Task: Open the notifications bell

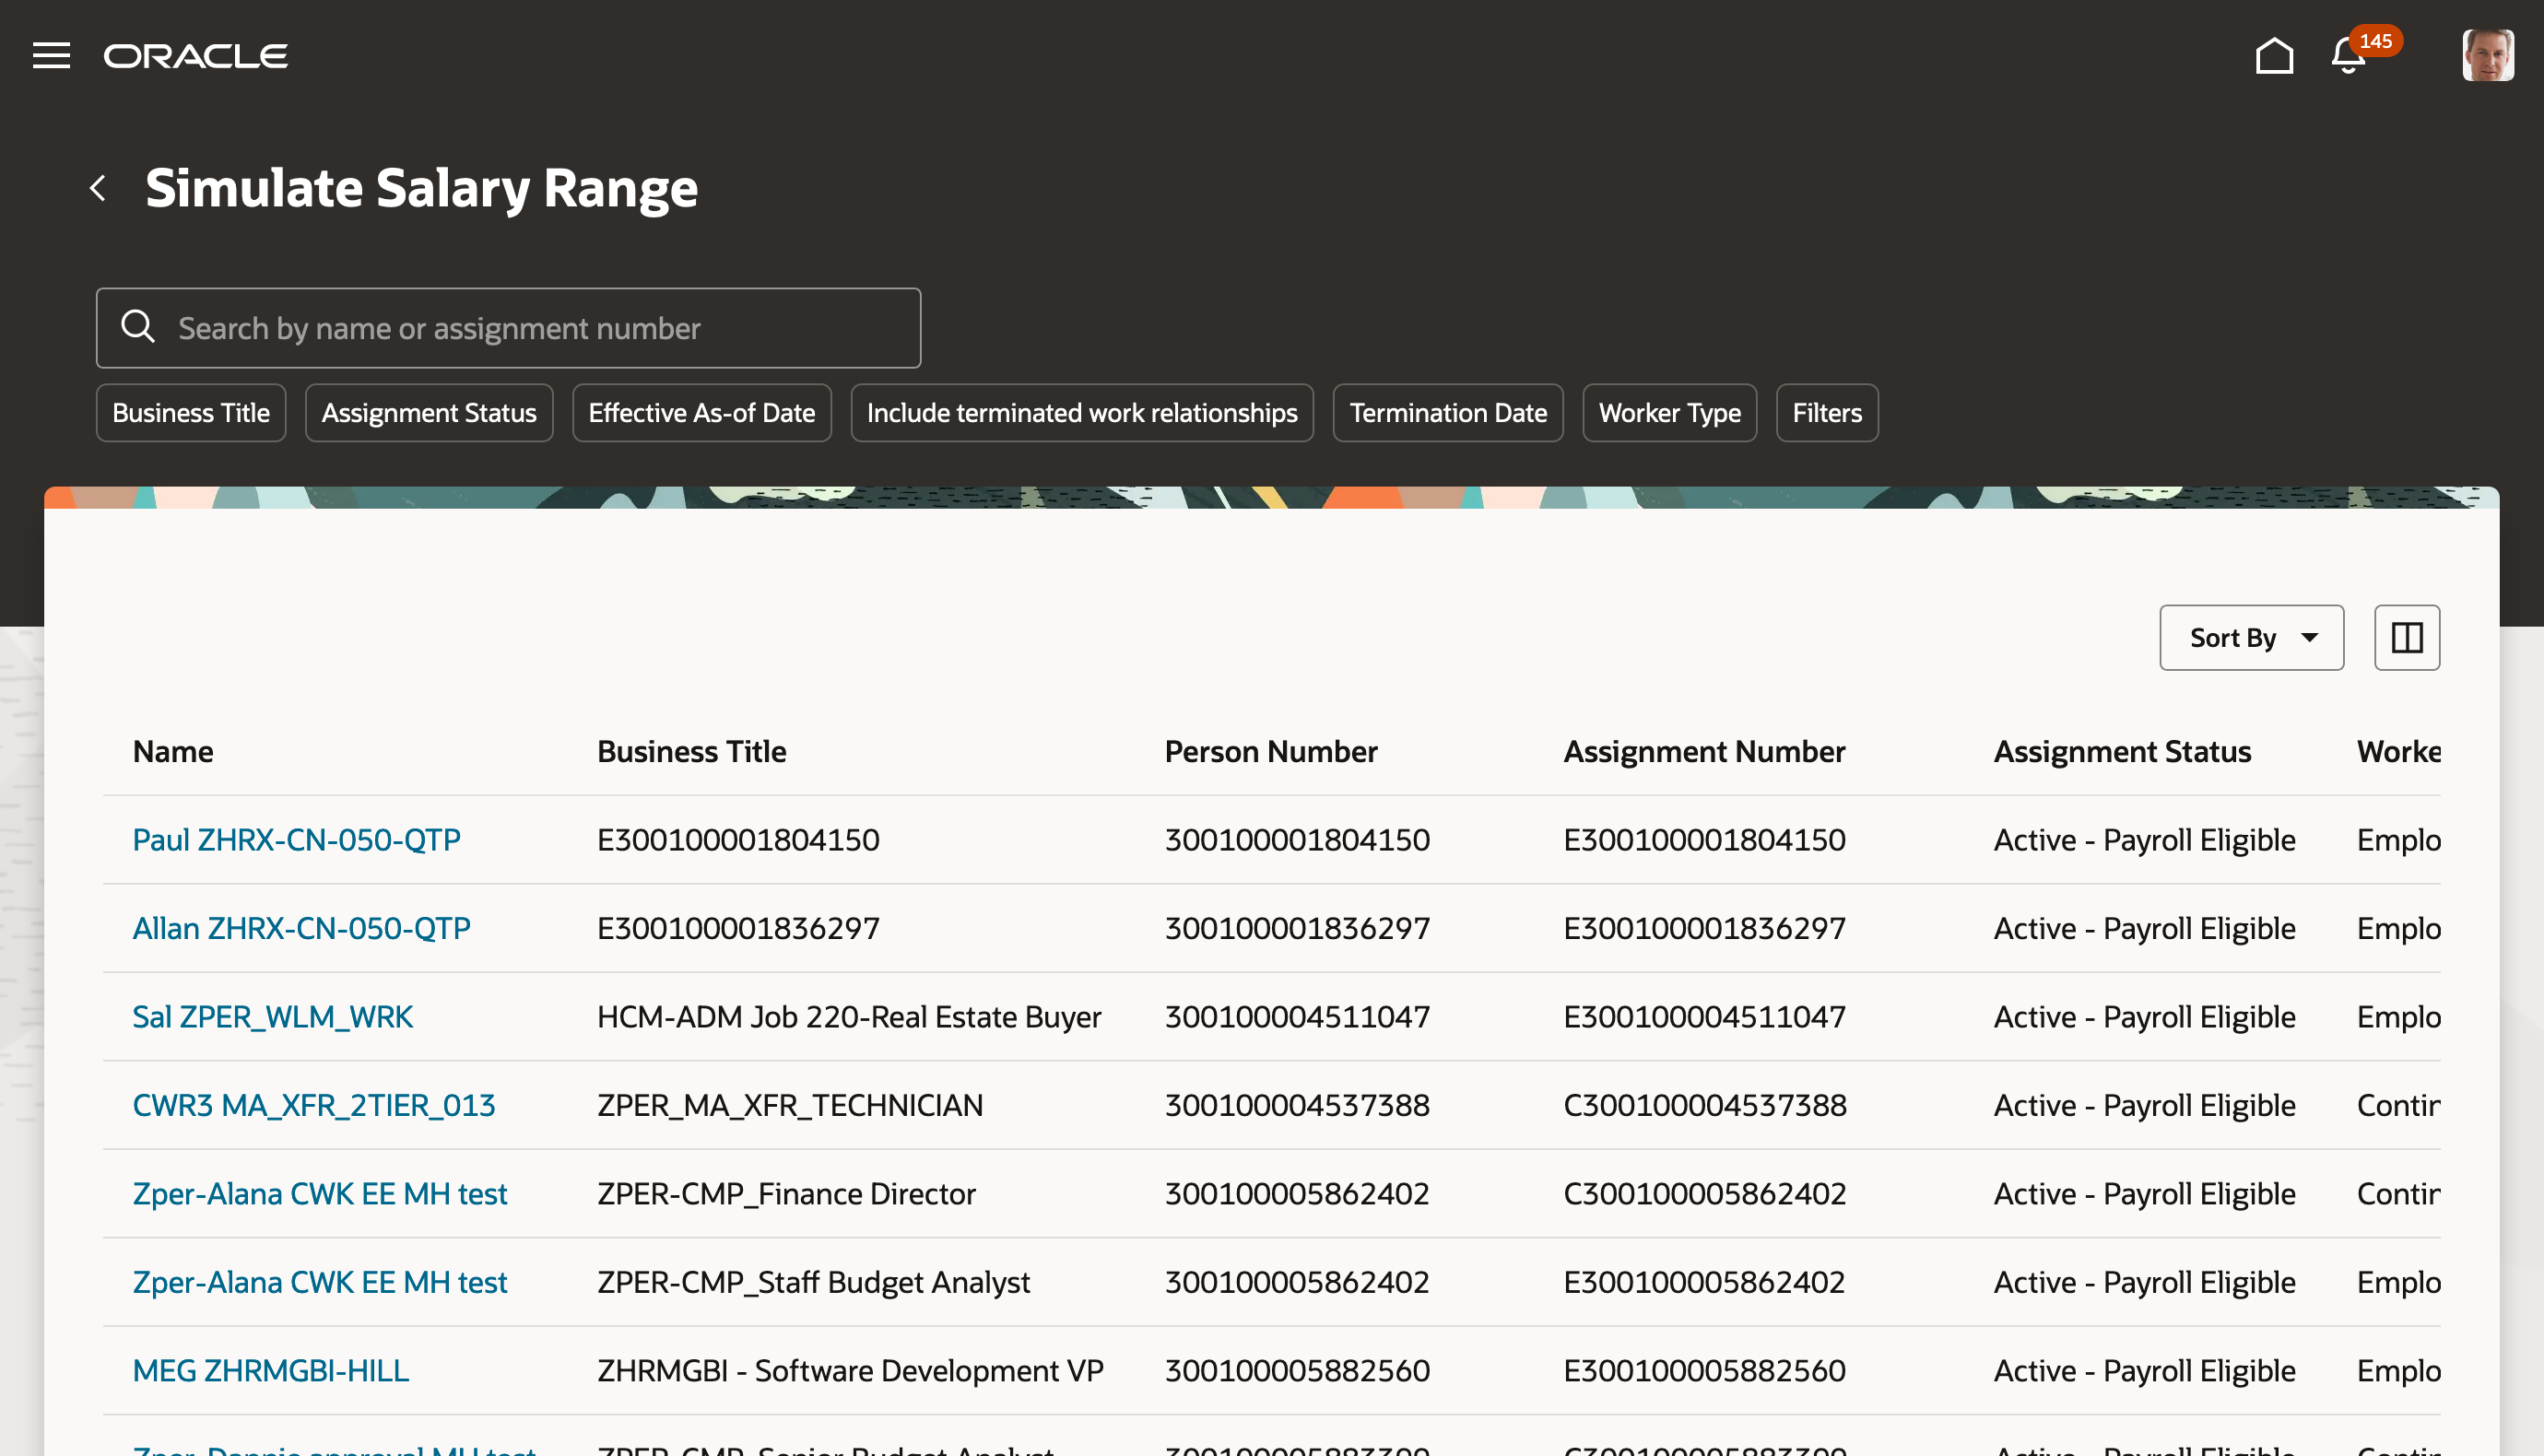Action: click(x=2347, y=56)
